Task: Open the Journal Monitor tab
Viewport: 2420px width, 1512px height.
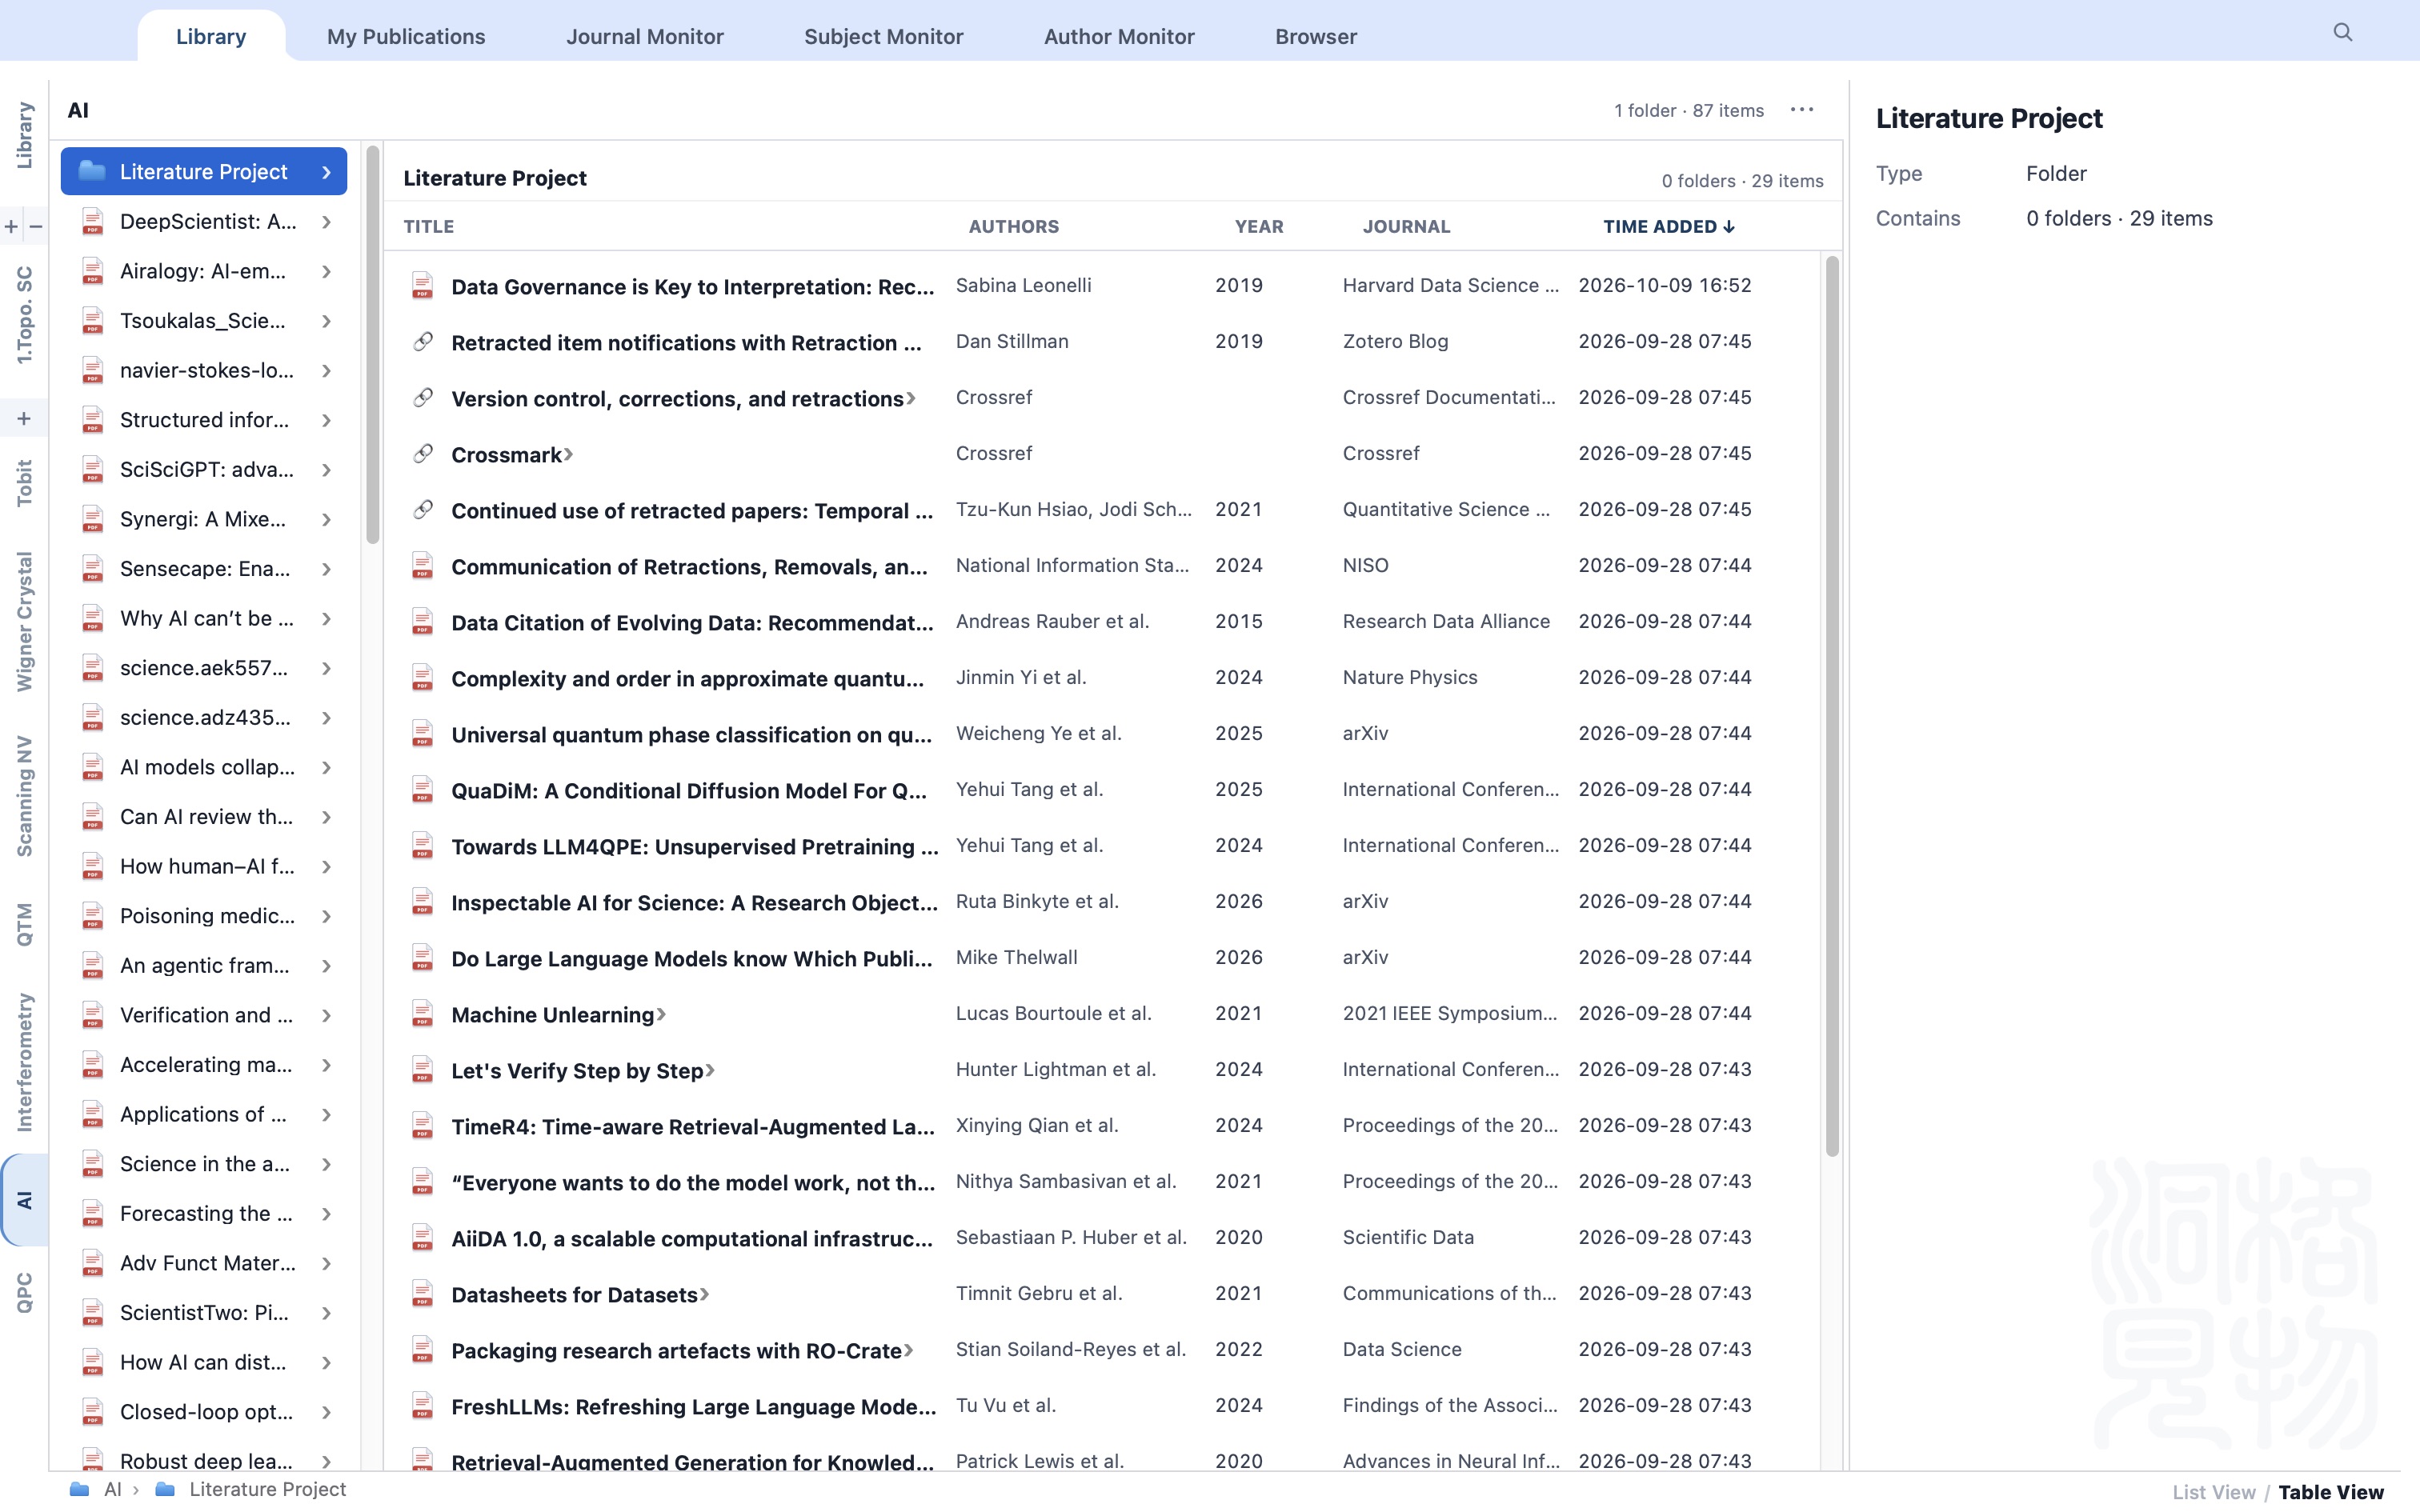Action: coord(645,37)
